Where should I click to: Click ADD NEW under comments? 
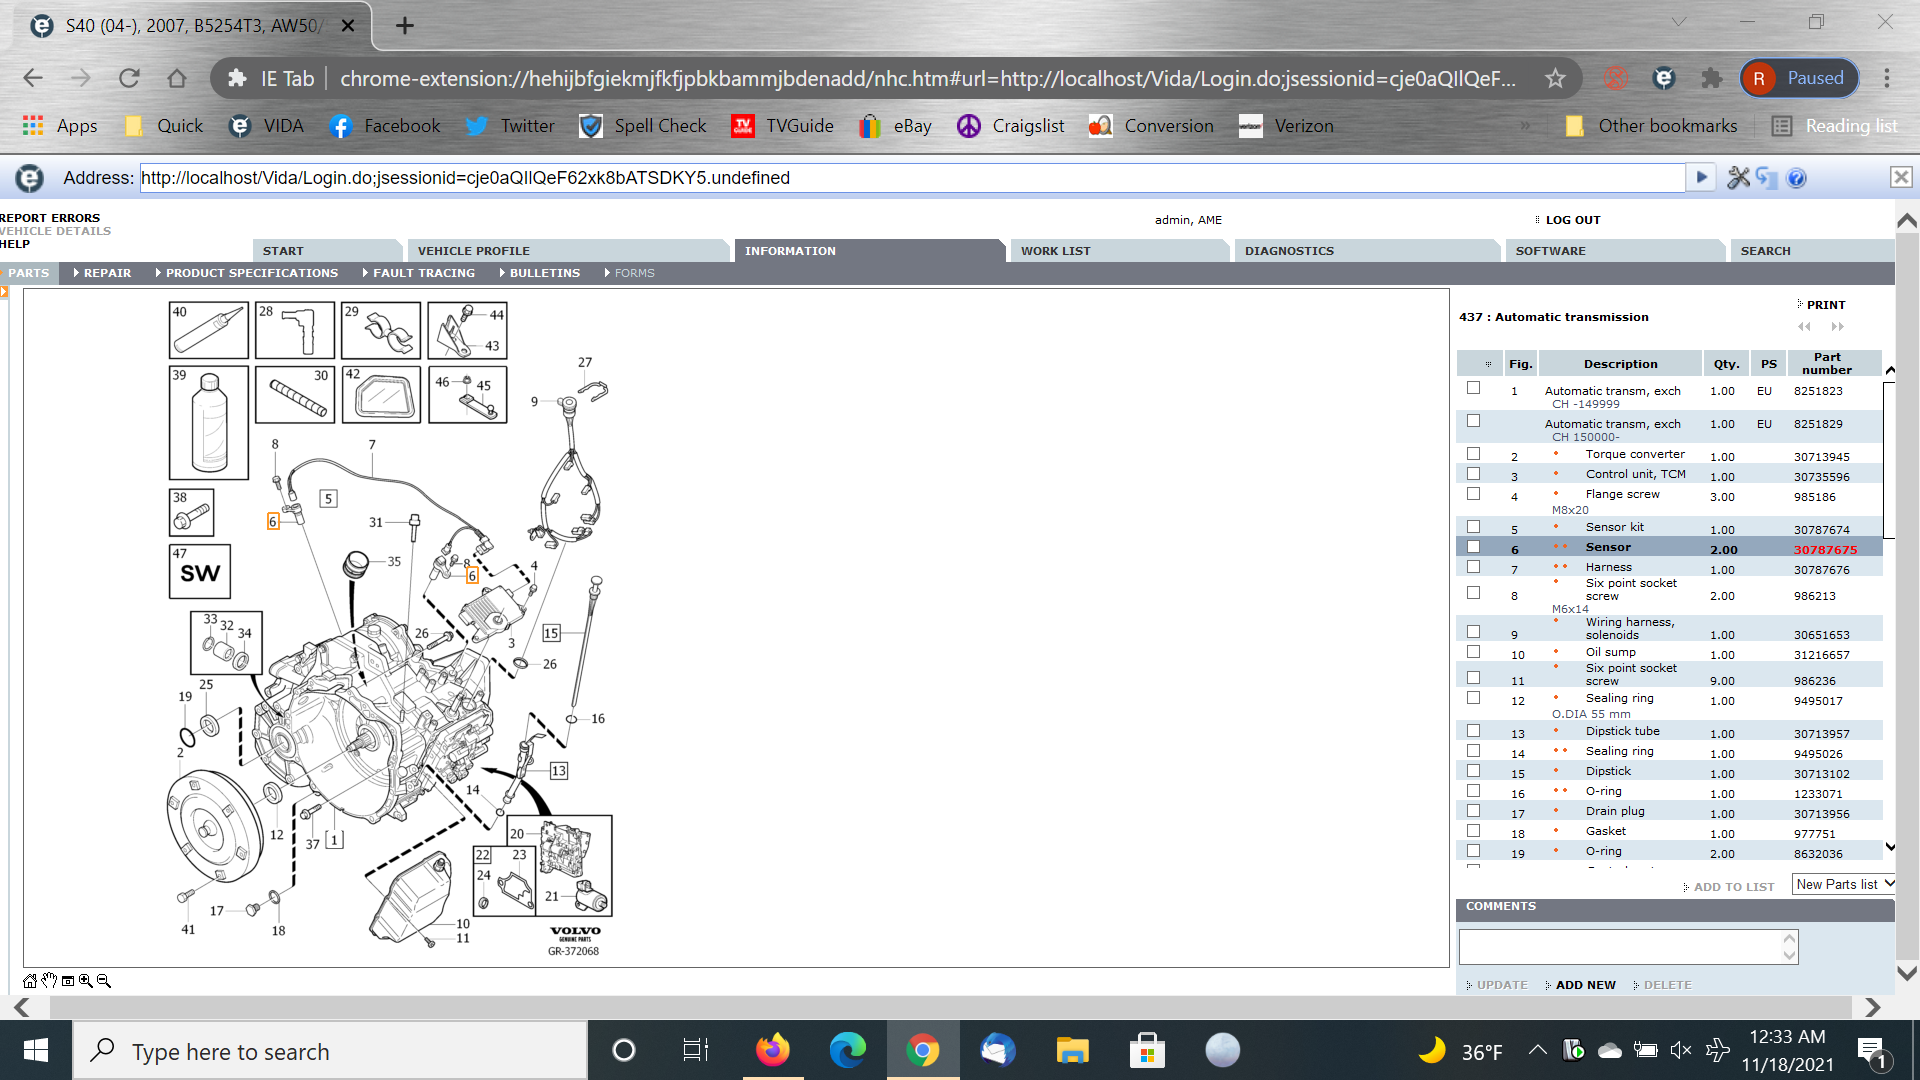coord(1585,985)
